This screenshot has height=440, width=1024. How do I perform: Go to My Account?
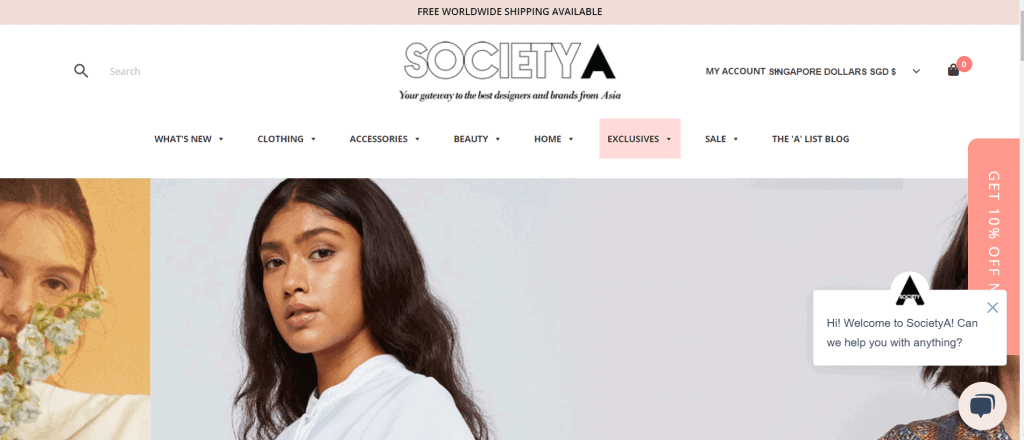[735, 71]
